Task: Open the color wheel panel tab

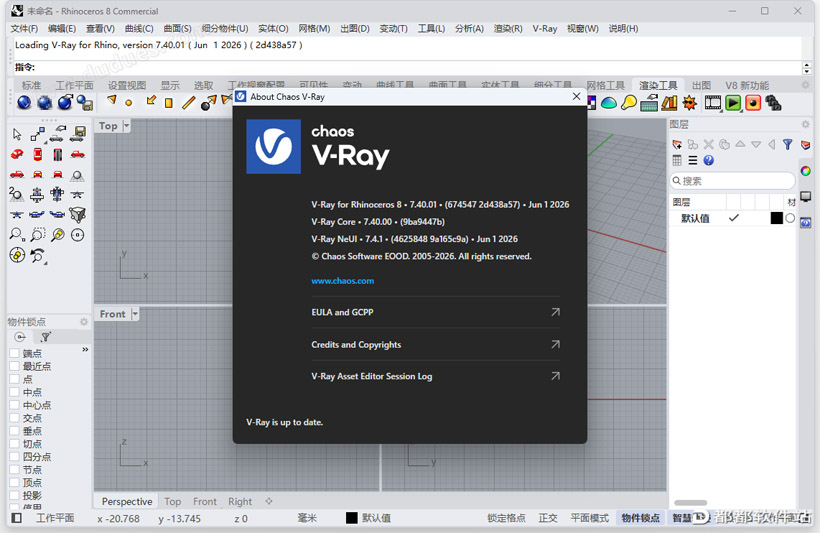Action: [806, 171]
